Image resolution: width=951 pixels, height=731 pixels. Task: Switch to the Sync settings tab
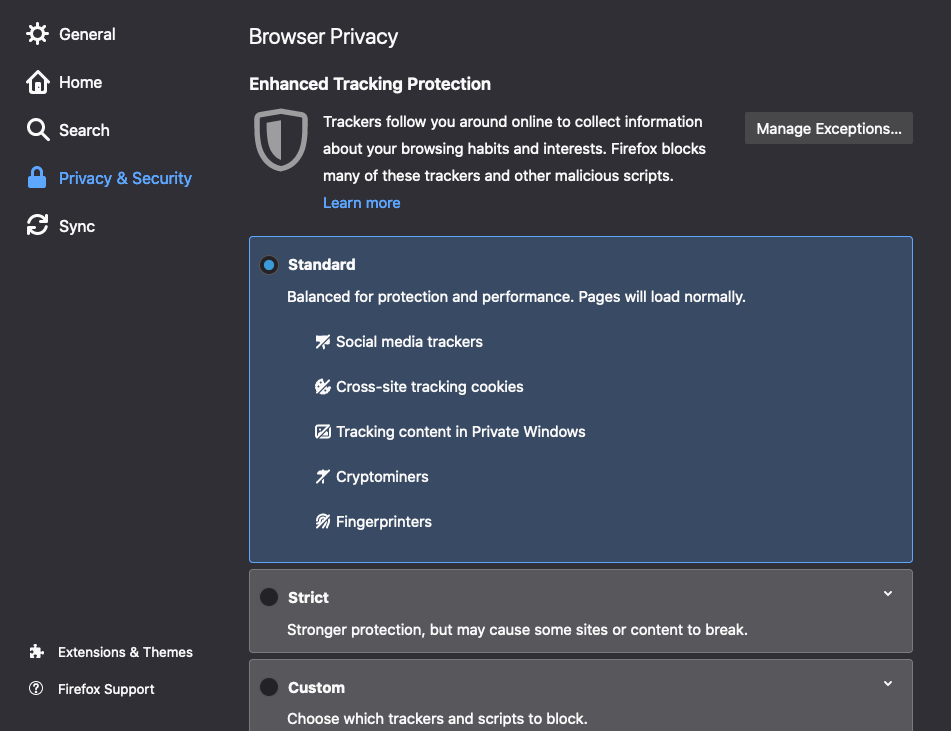click(77, 226)
